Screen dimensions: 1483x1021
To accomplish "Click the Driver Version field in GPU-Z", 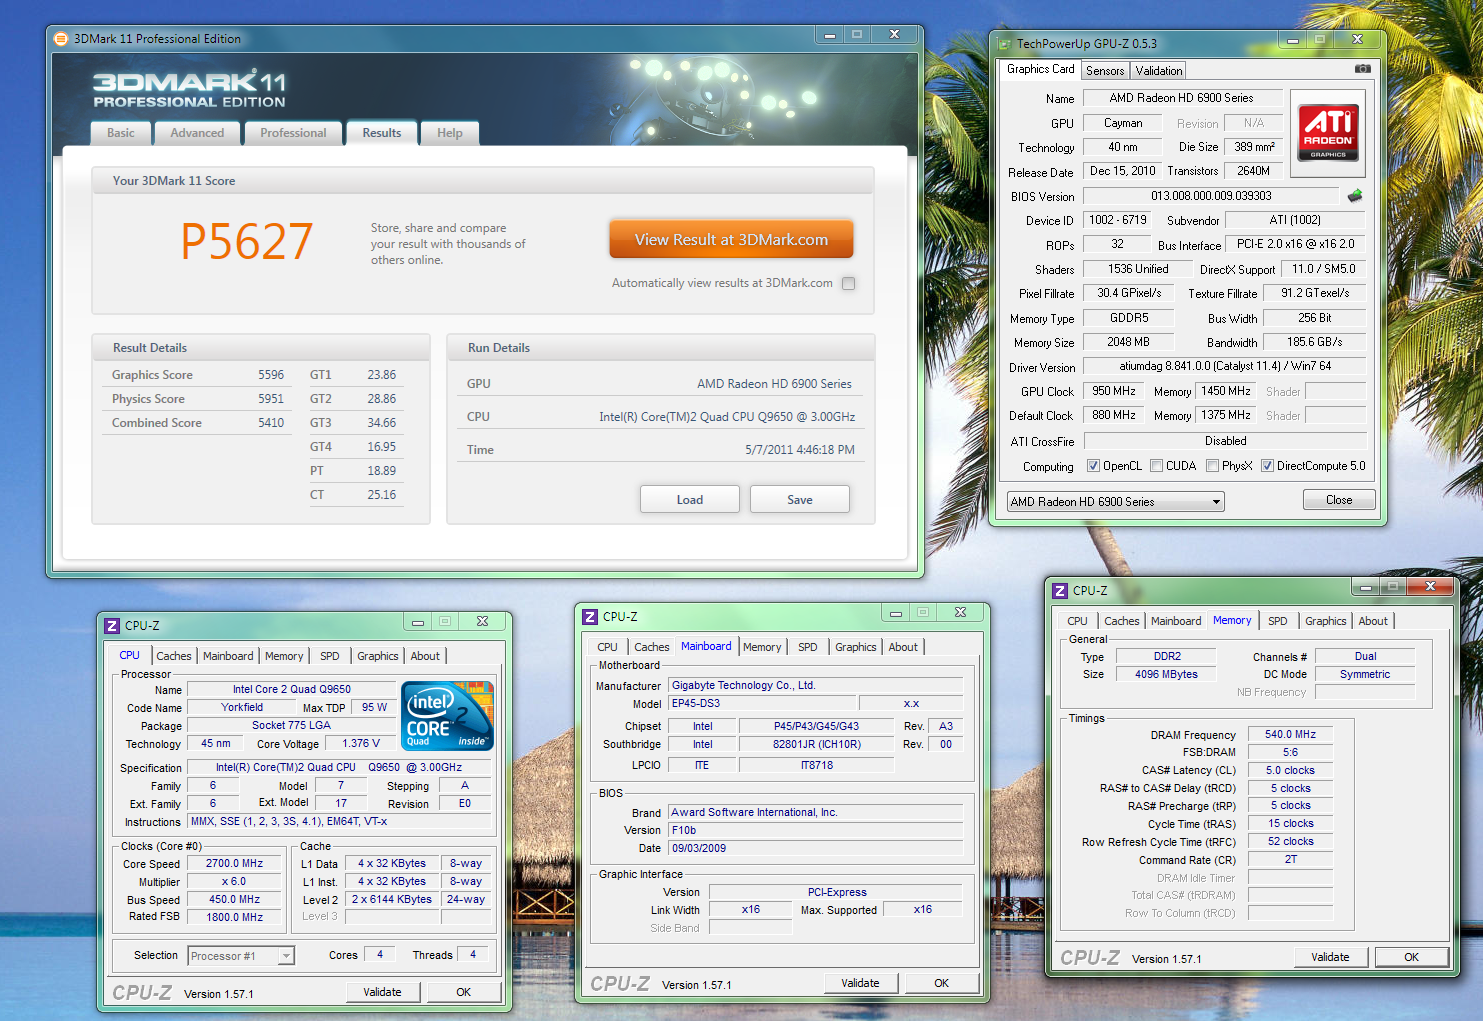I will click(x=1225, y=366).
